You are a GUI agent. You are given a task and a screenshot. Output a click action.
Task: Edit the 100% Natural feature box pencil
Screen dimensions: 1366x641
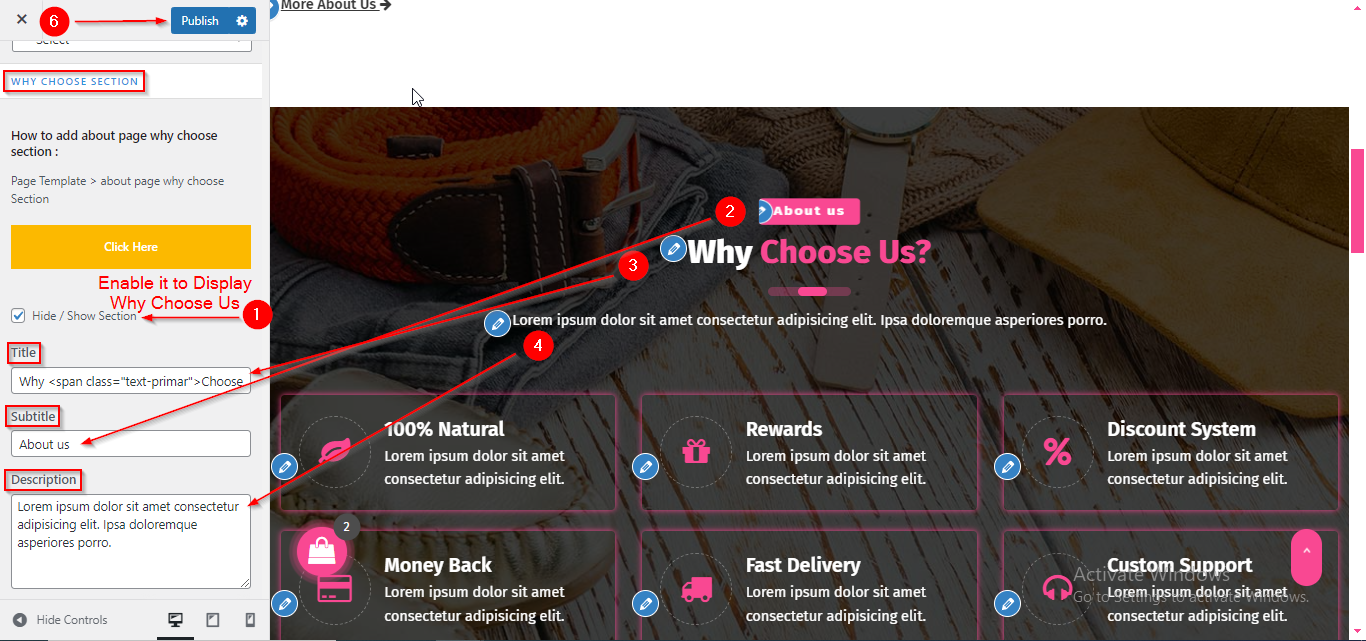285,466
